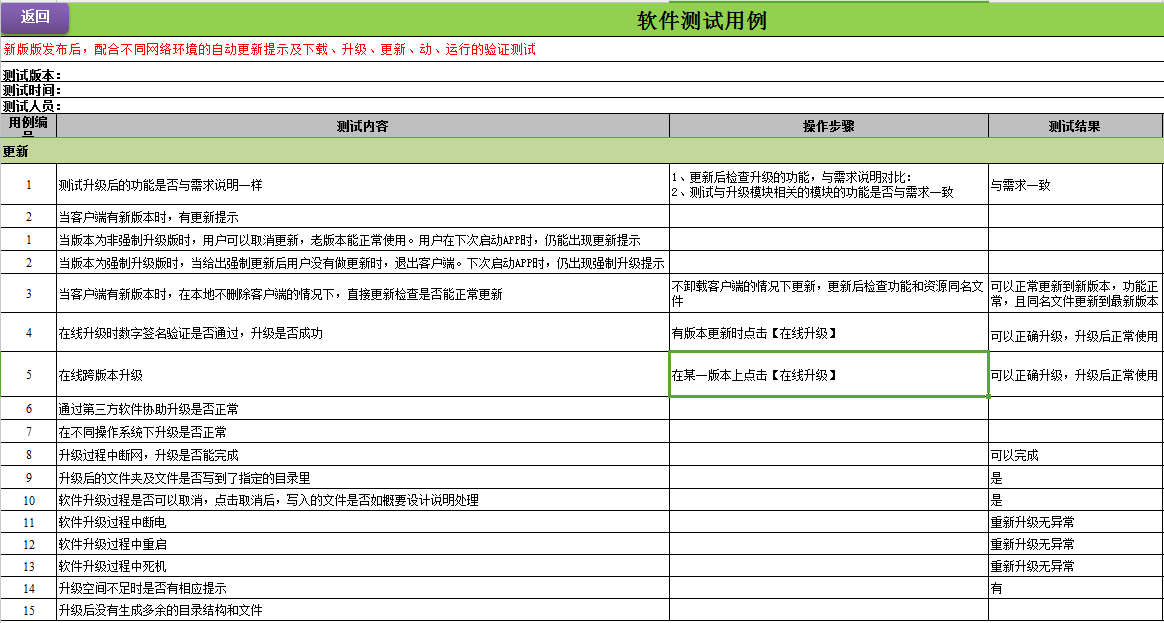Select 重新升级无异常 in the 重启 row
Screen dimensions: 1164x623
1074,544
